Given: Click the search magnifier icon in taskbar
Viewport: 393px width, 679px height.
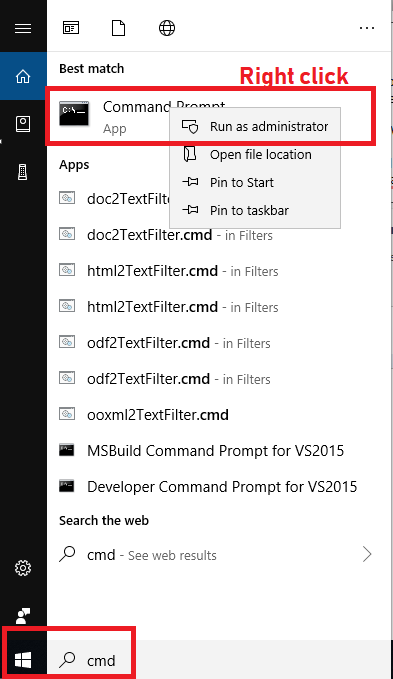Looking at the screenshot, I should click(67, 660).
